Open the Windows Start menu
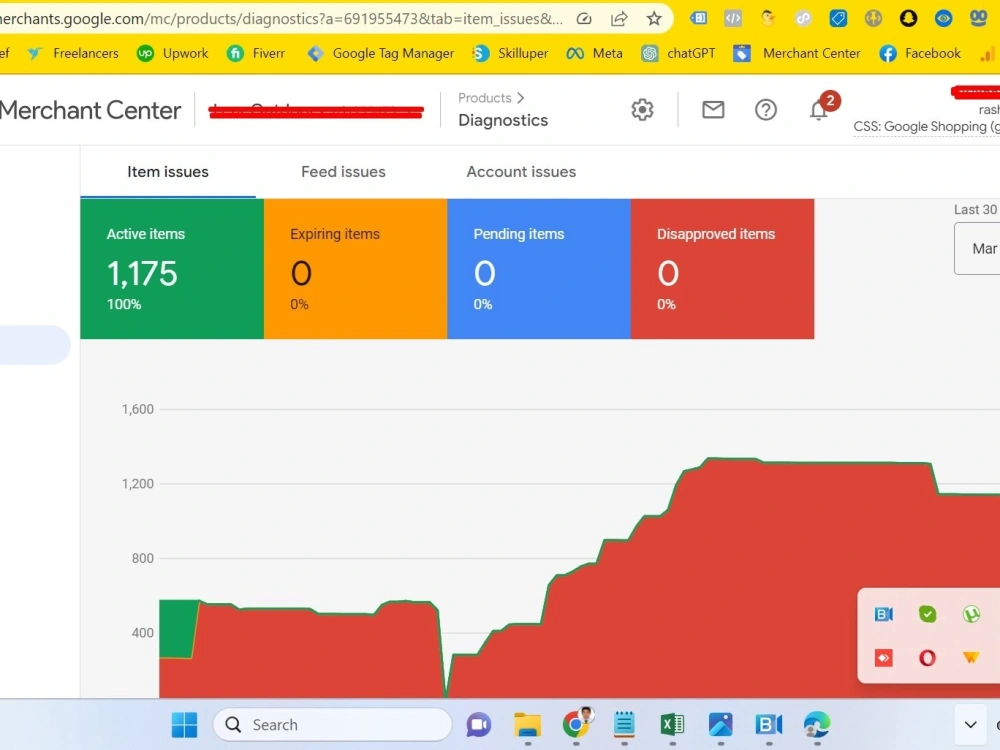This screenshot has width=1000, height=750. click(184, 724)
